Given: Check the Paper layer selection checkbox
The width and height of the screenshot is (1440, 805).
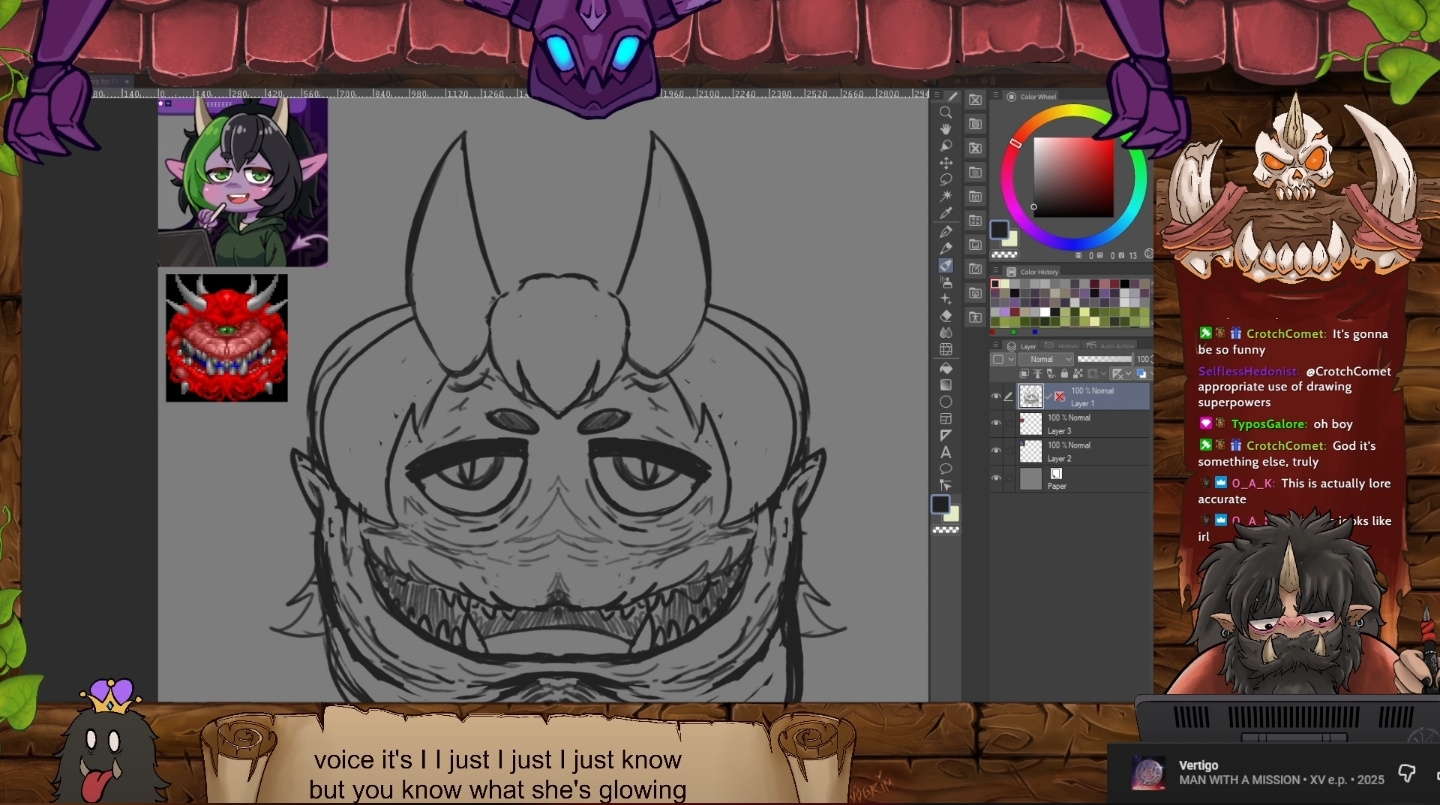Looking at the screenshot, I should point(1009,479).
